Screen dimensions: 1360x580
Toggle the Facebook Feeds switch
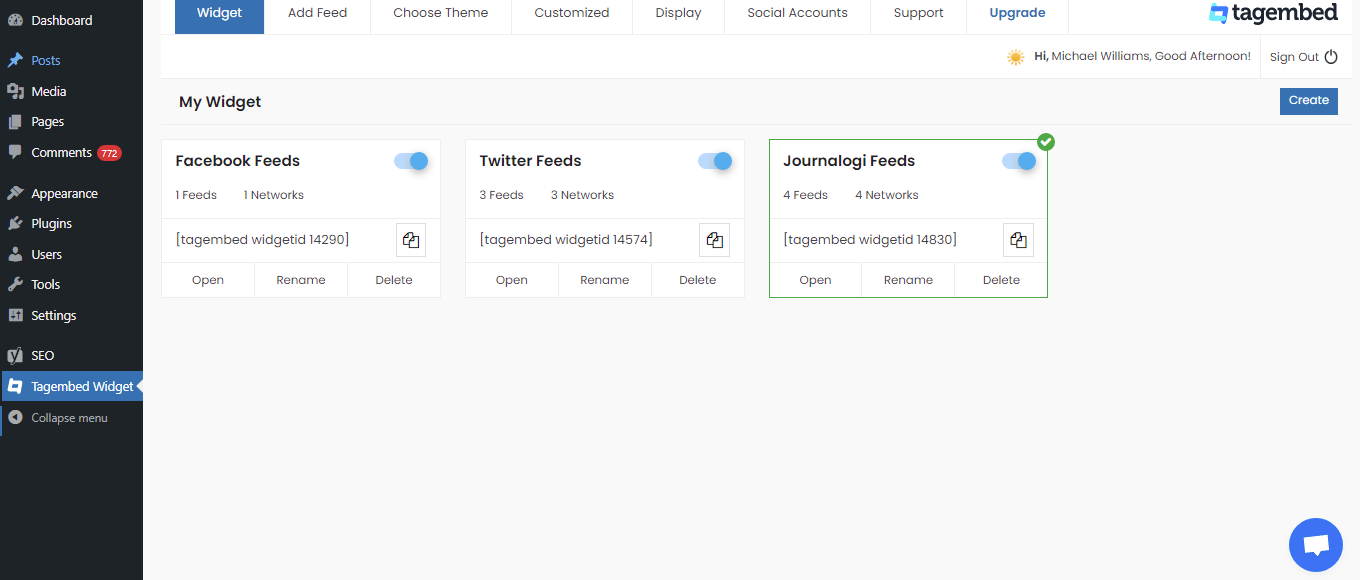[x=411, y=161]
